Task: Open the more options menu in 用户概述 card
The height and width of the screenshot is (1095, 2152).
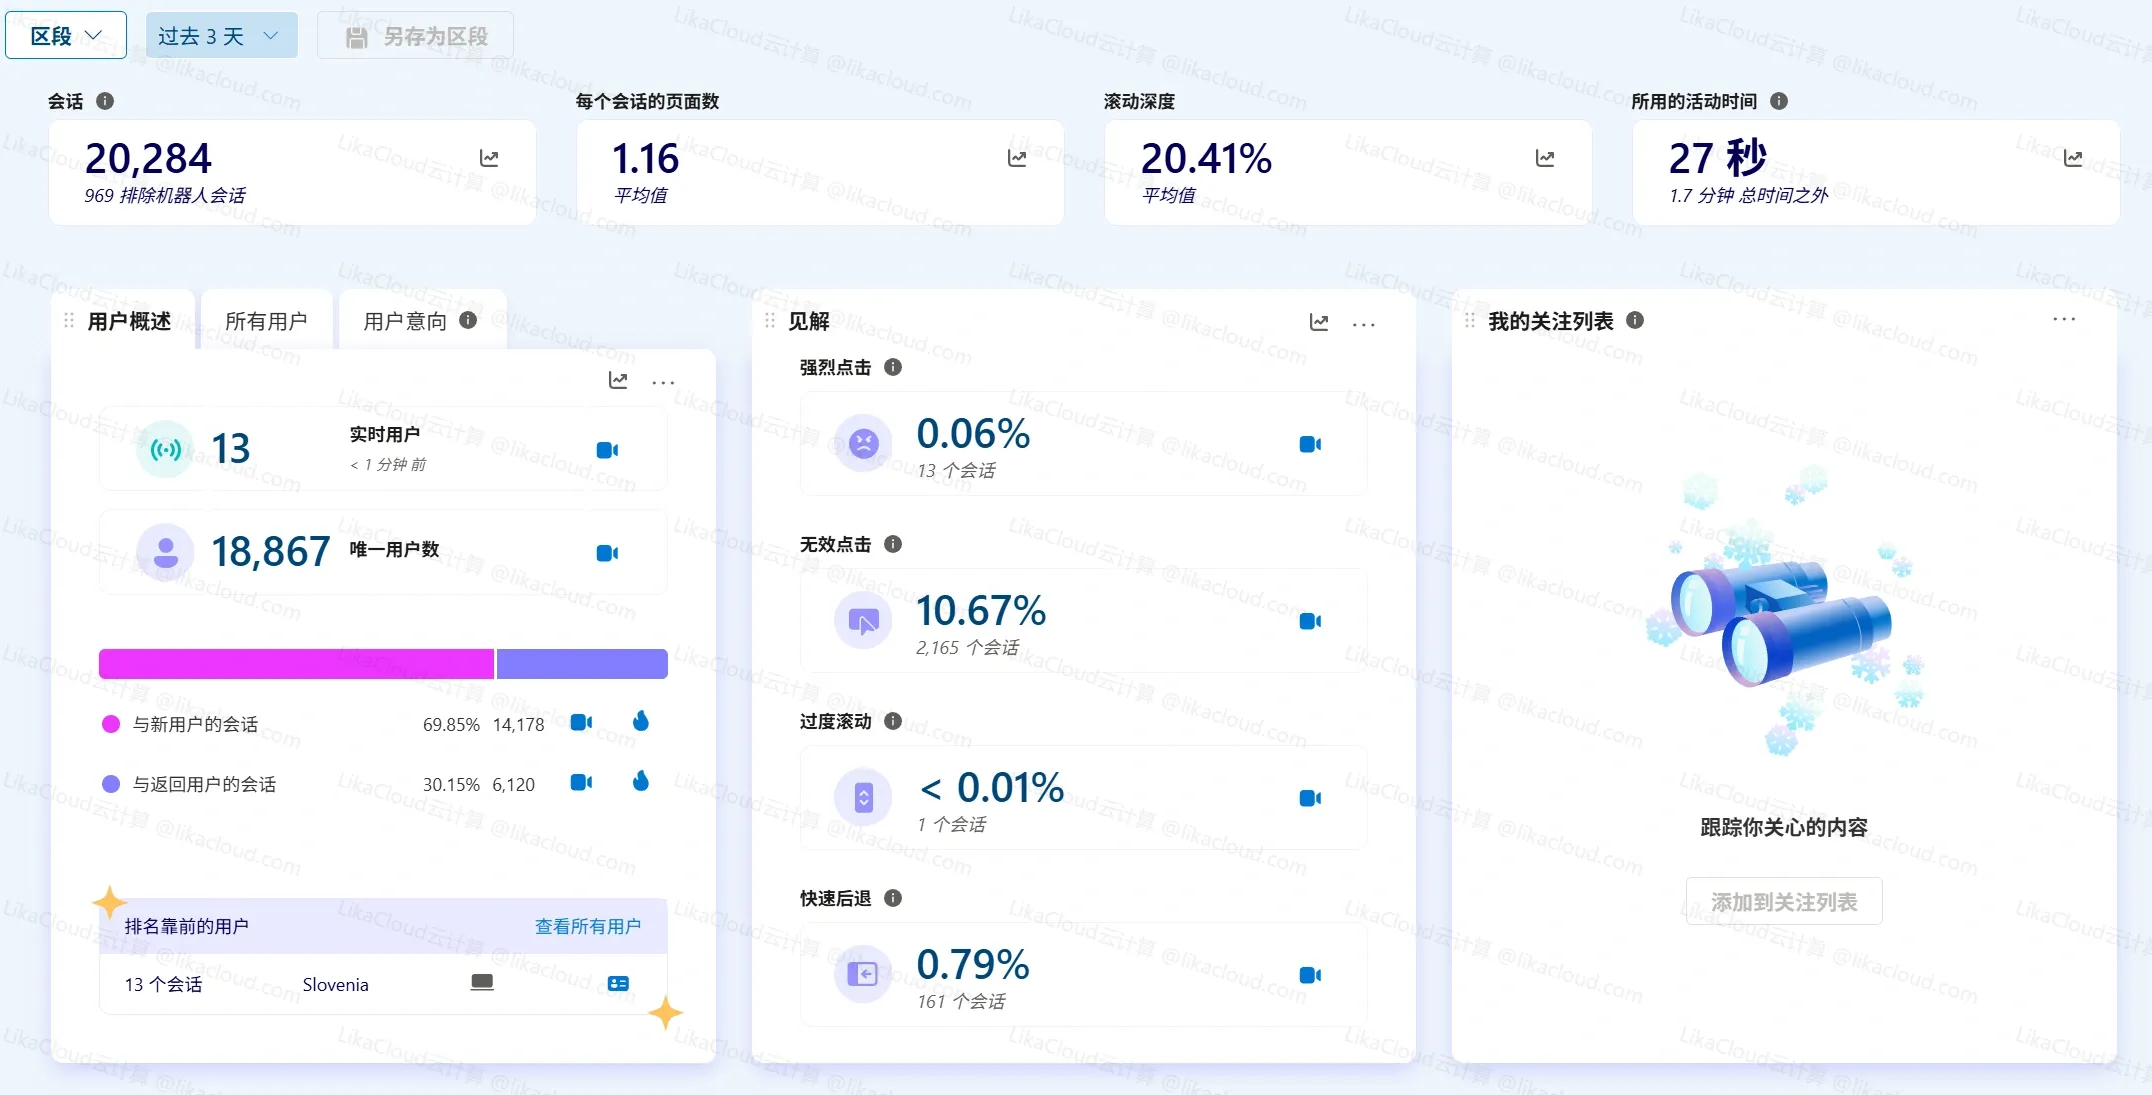Action: (663, 381)
